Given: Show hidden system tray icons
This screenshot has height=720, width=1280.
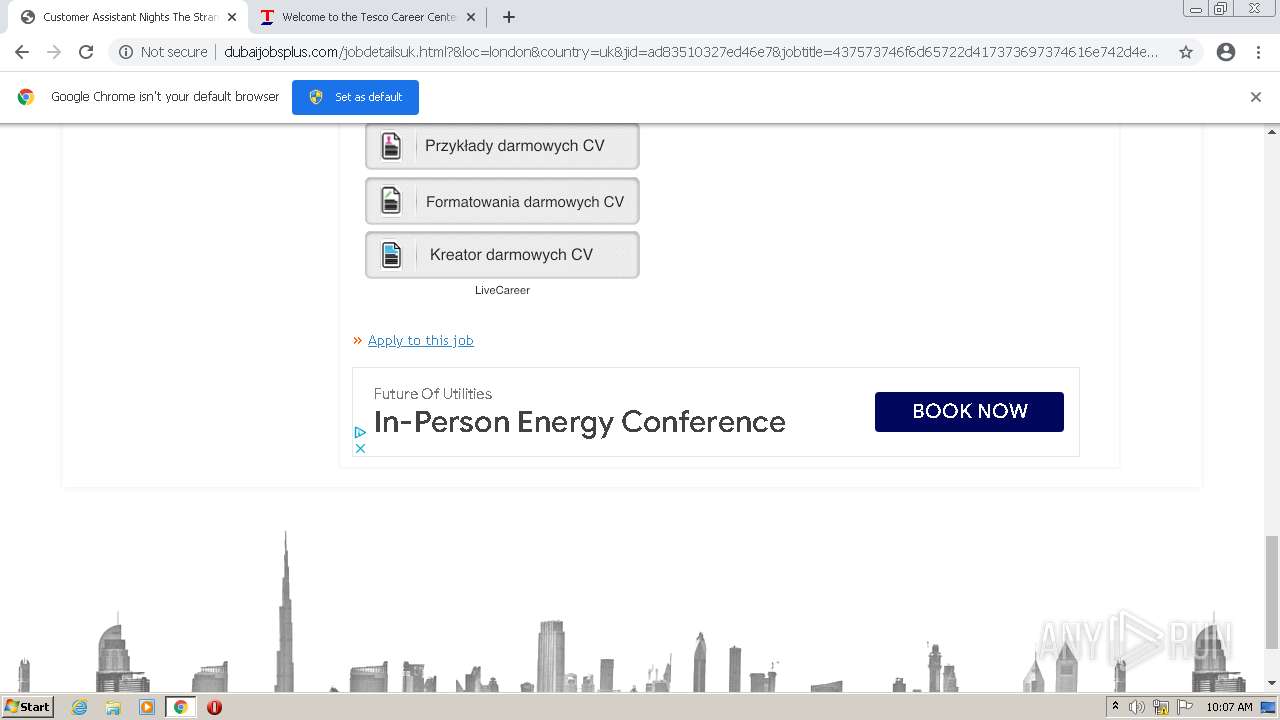Looking at the screenshot, I should pos(1115,707).
